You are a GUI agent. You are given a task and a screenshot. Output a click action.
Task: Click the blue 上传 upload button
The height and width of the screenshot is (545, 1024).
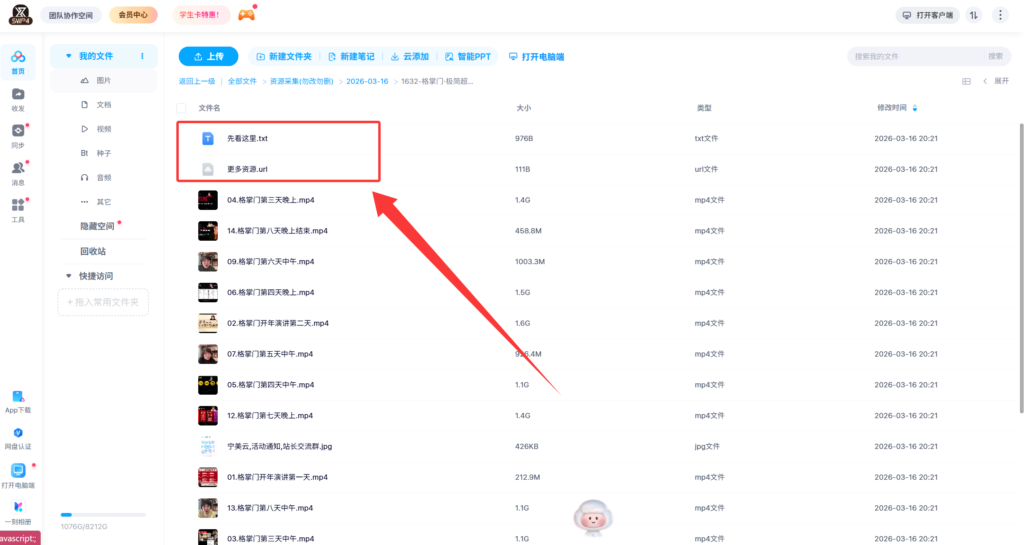[x=208, y=57]
